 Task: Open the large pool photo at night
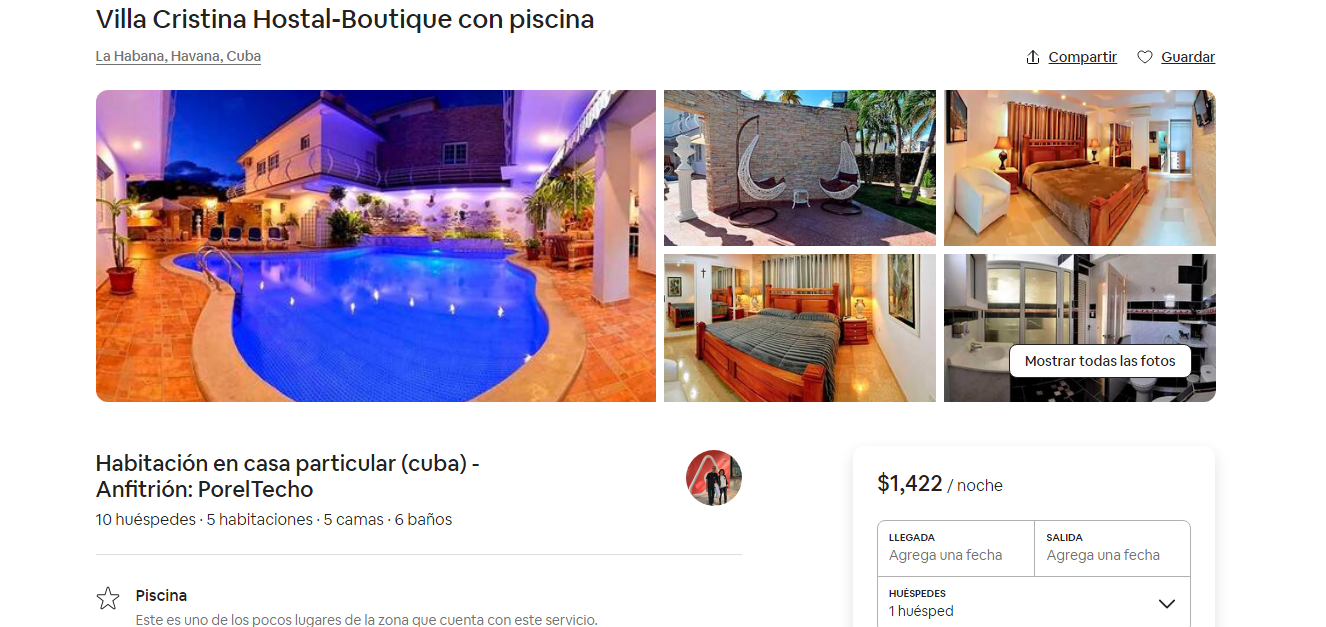click(x=376, y=246)
